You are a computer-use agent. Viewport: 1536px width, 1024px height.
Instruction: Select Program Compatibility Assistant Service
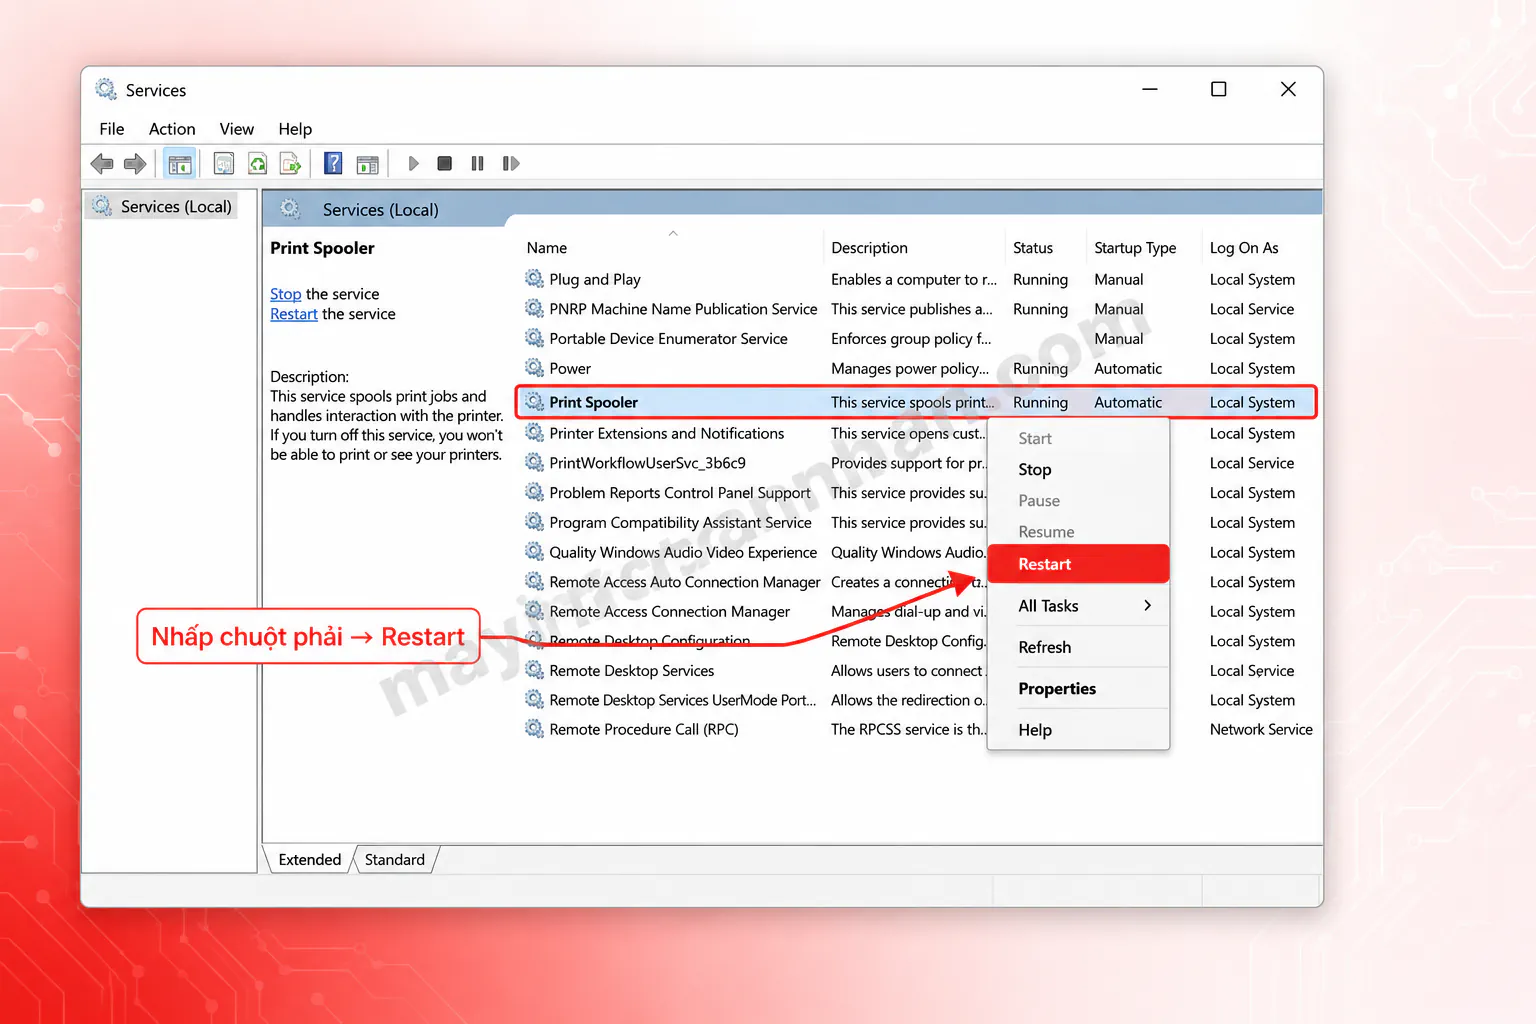tap(680, 522)
